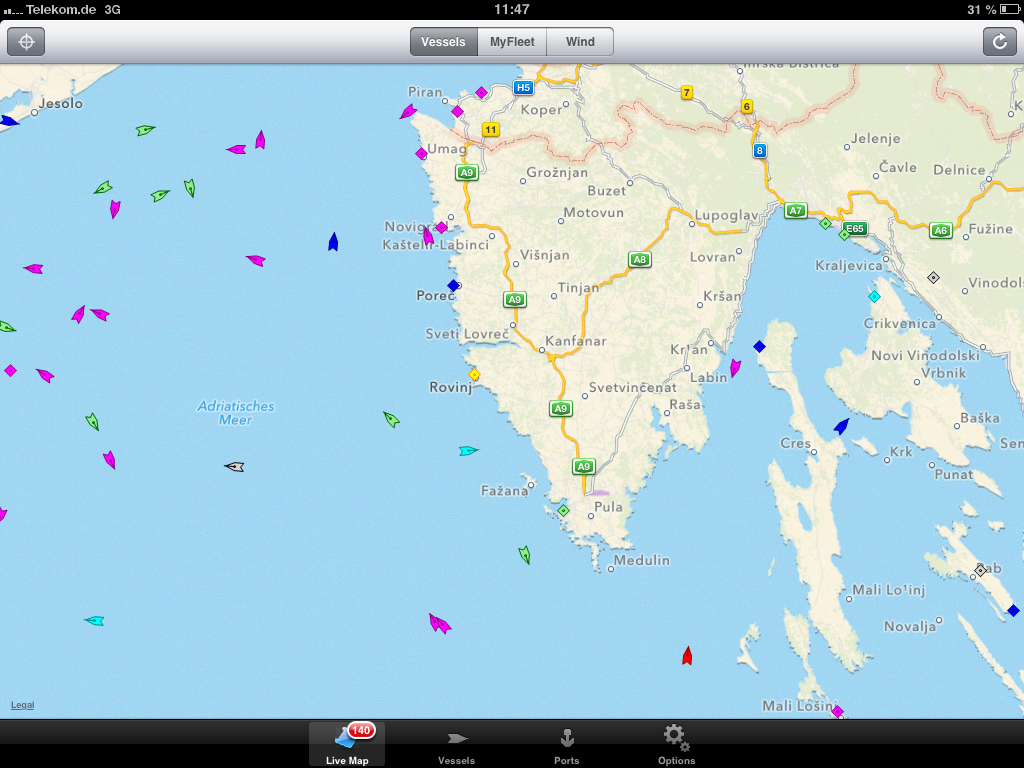This screenshot has height=768, width=1024.
Task: Open the Live Map tab
Action: [x=346, y=745]
